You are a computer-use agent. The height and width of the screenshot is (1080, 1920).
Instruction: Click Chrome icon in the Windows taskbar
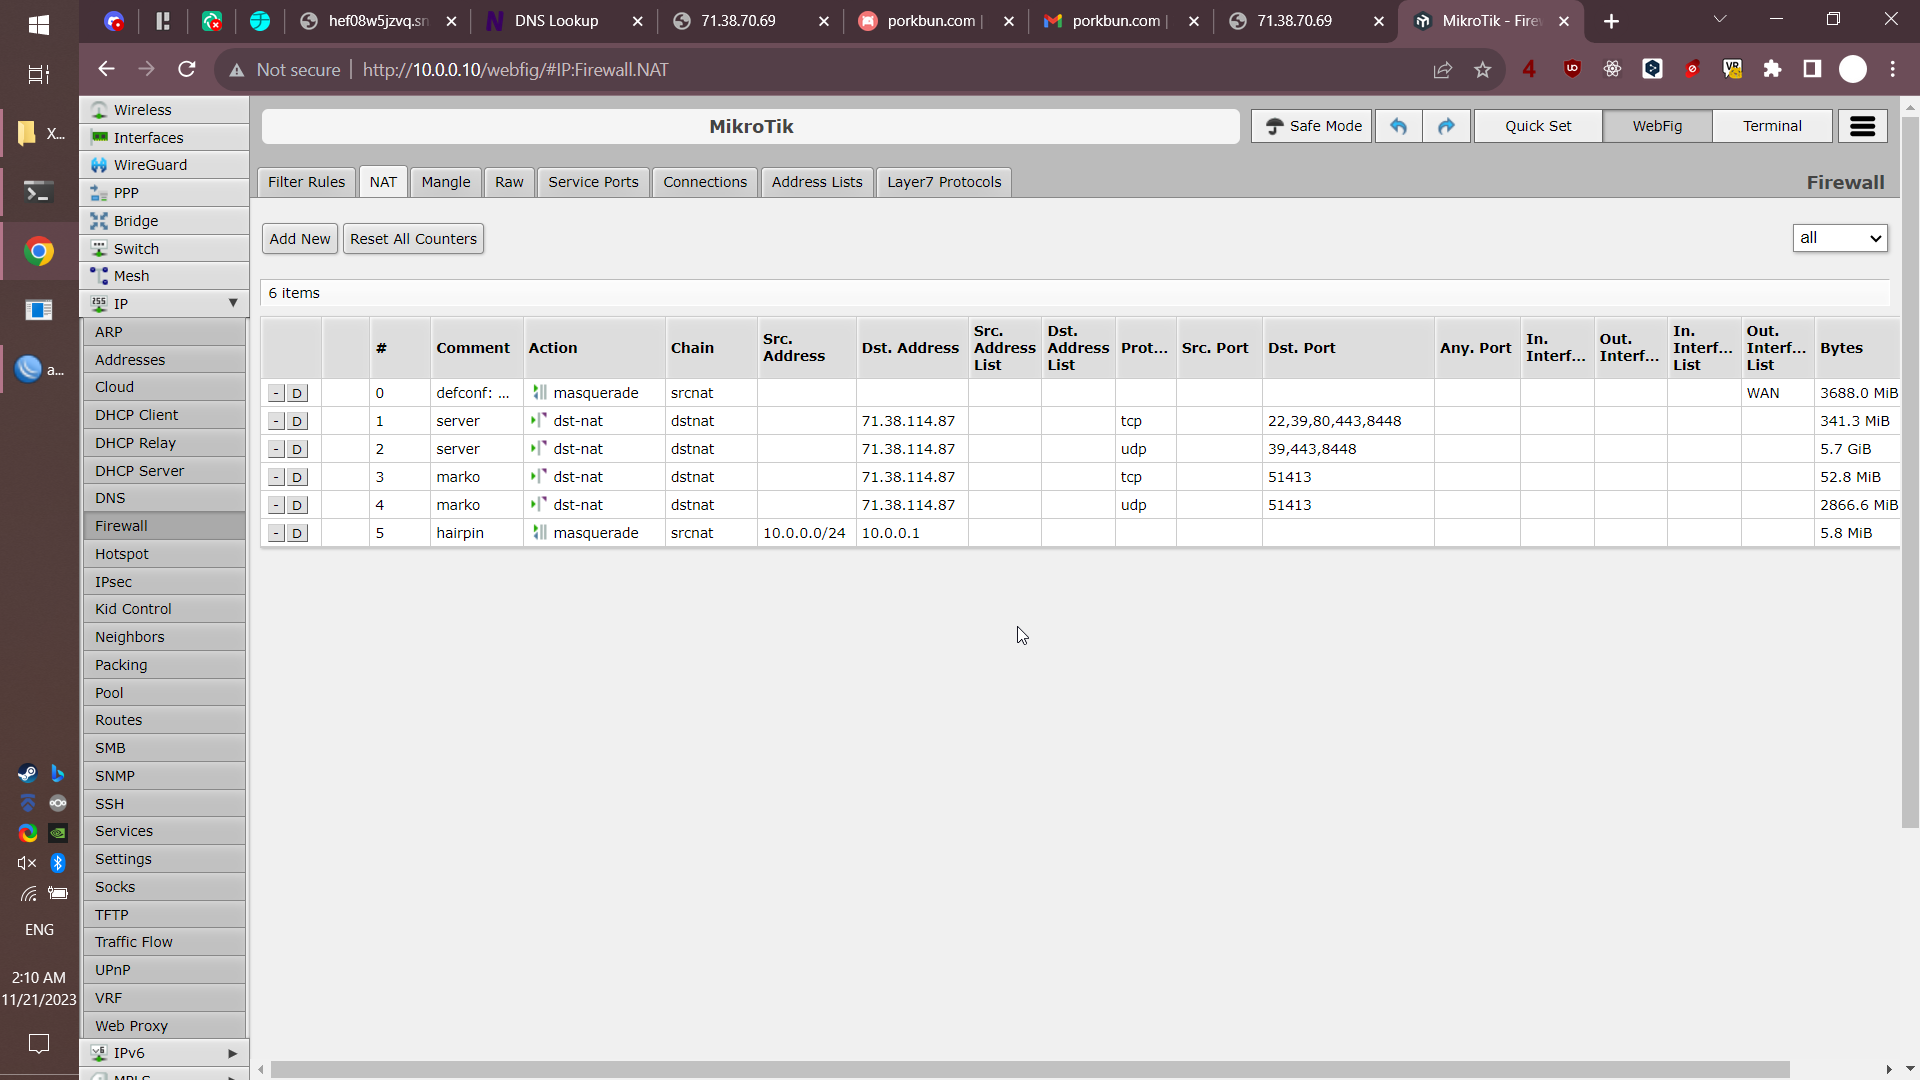39,251
